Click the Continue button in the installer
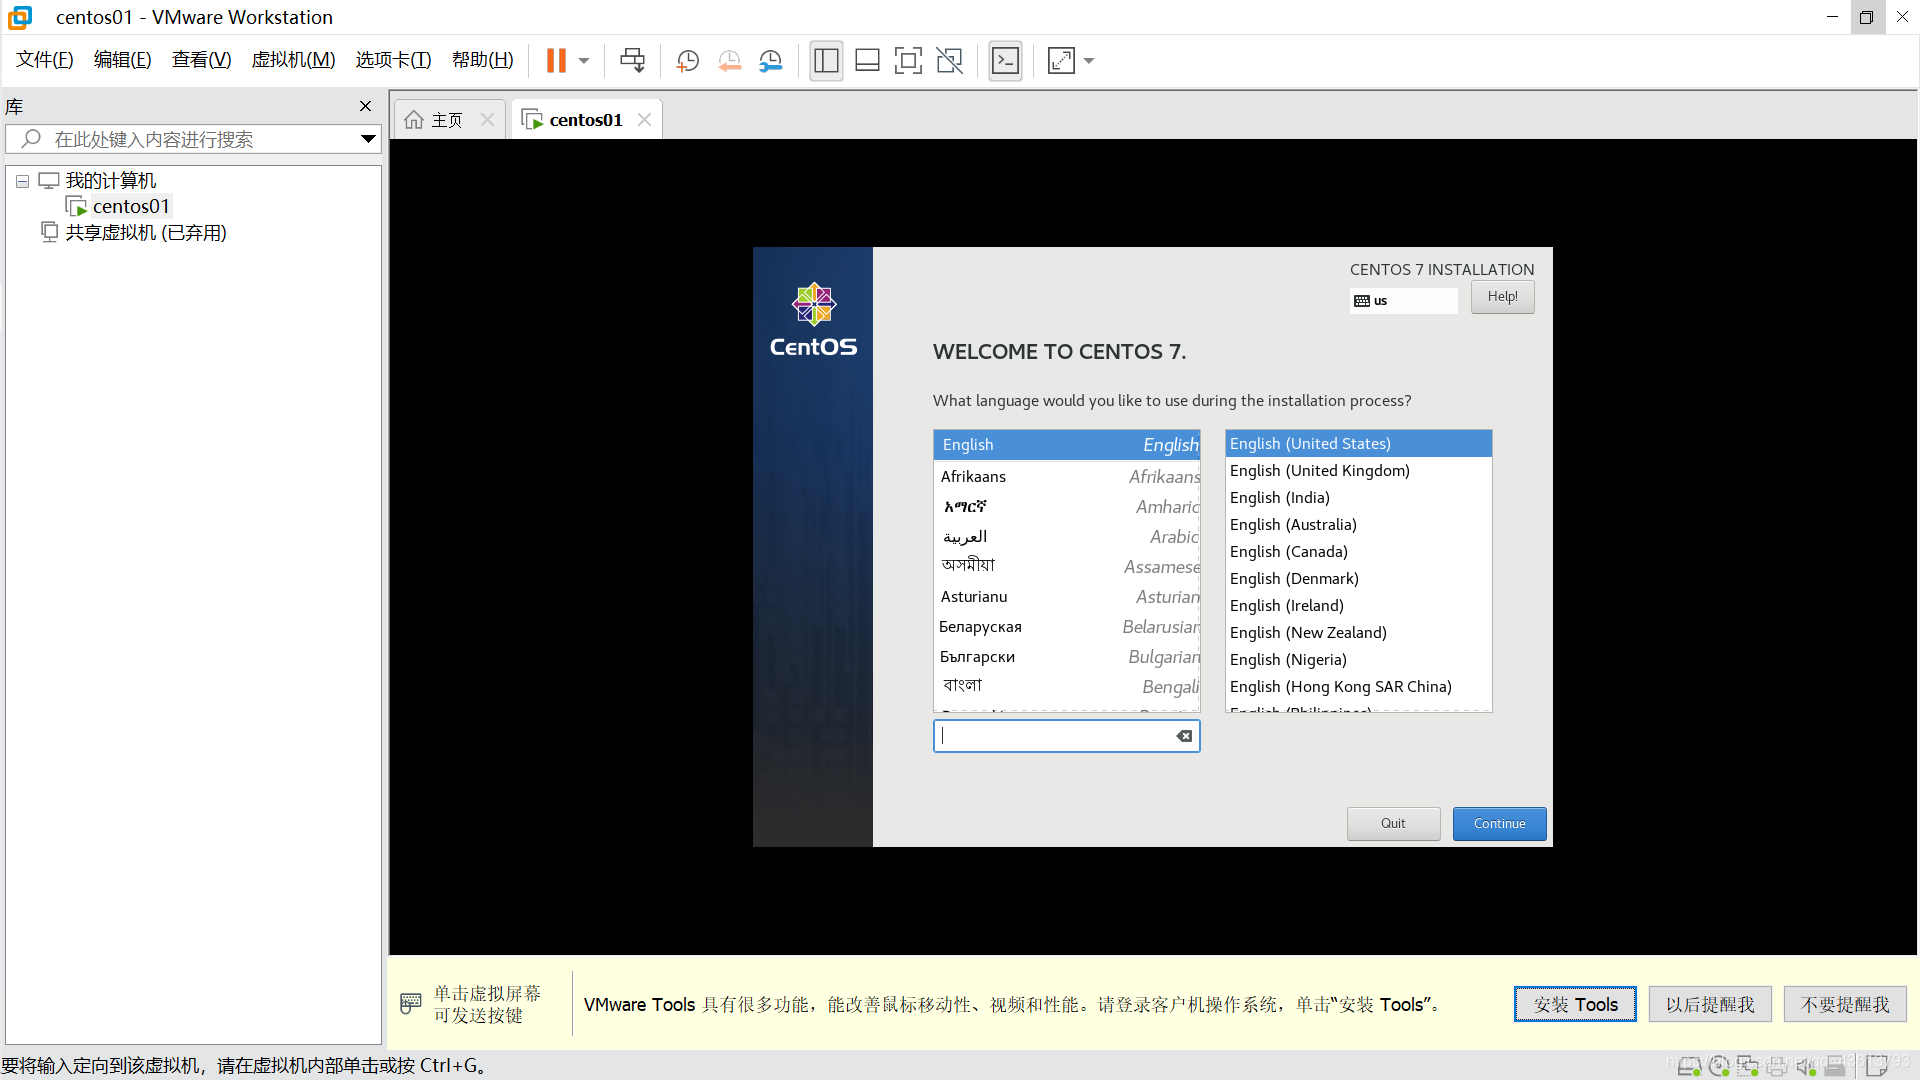 pyautogui.click(x=1499, y=823)
